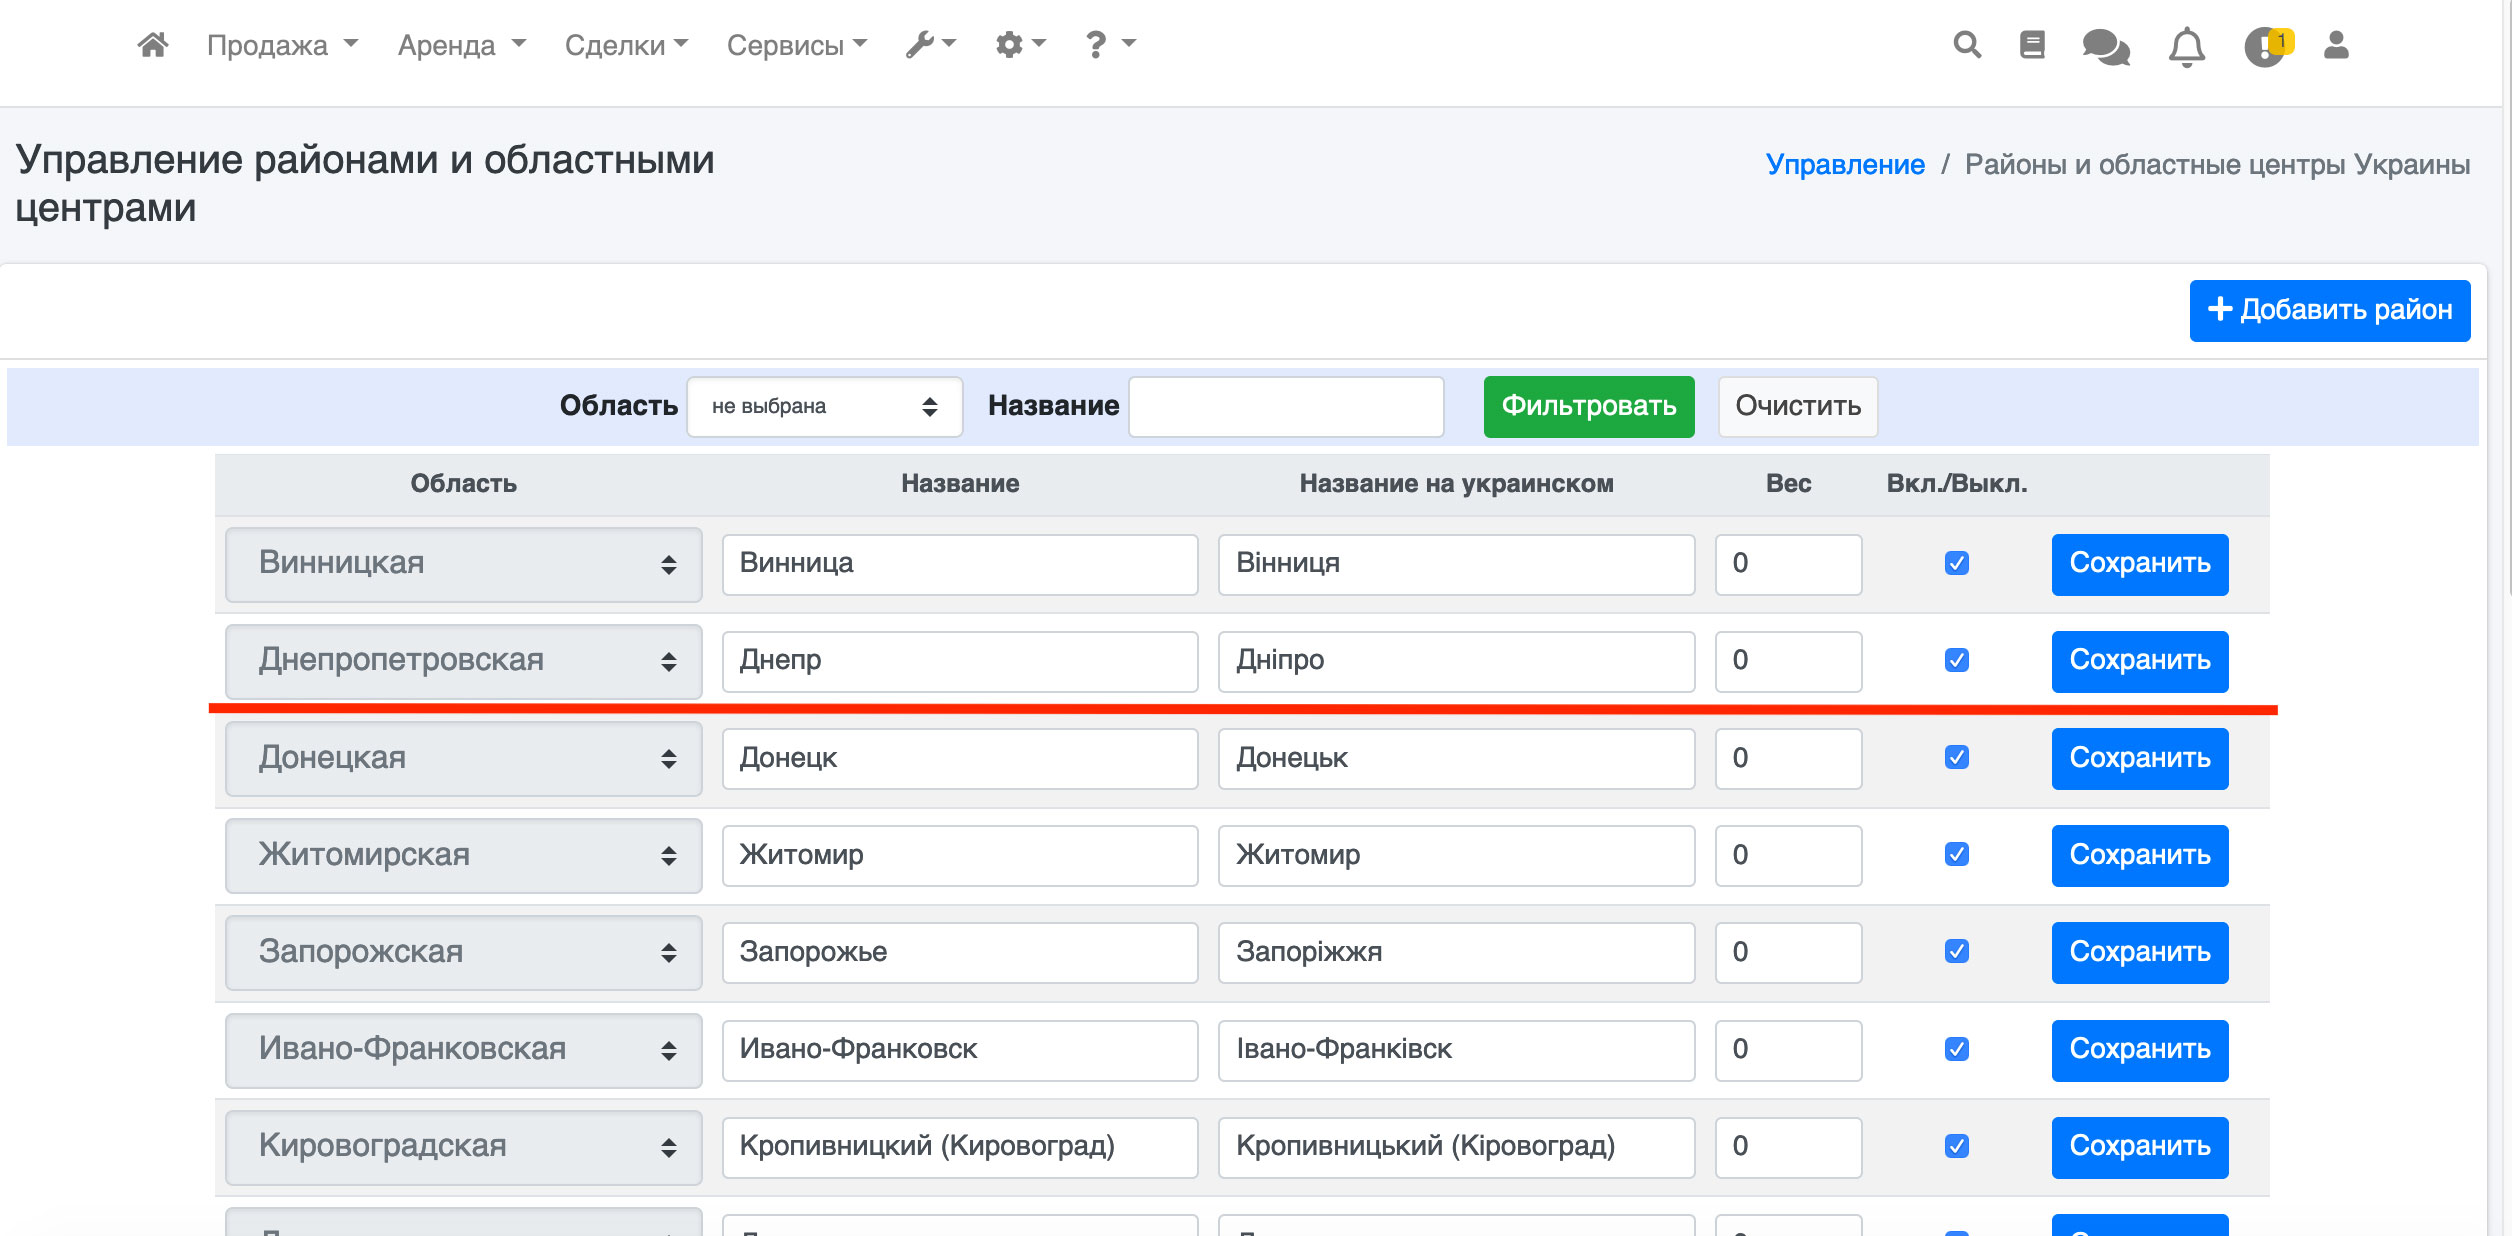The height and width of the screenshot is (1236, 2512).
Task: Click the green Фильтровать button
Action: (1588, 406)
